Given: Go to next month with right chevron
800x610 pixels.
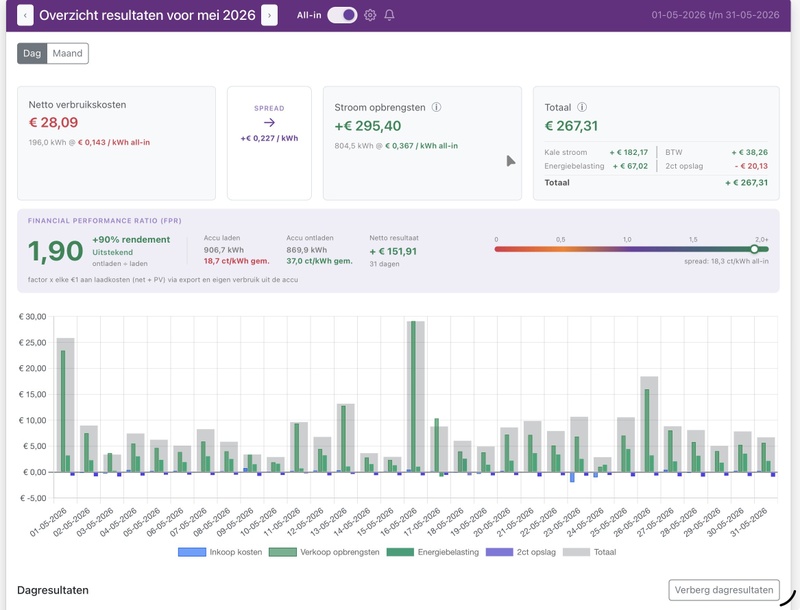Looking at the screenshot, I should (269, 15).
